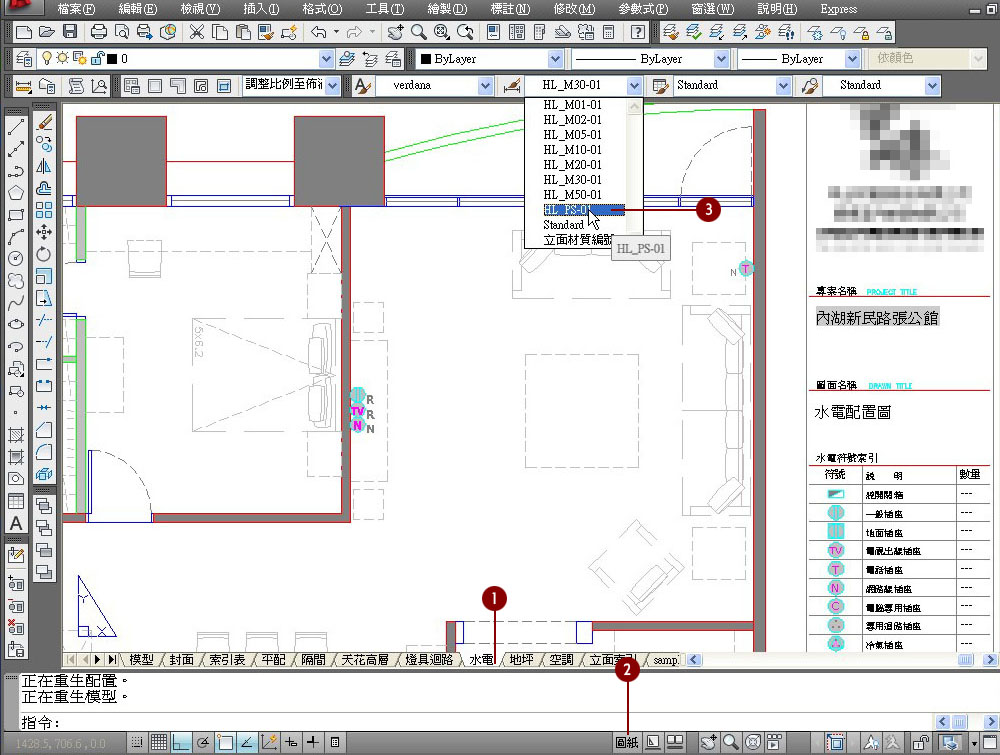
Task: Toggle Ortho mode in the status bar
Action: (x=182, y=742)
